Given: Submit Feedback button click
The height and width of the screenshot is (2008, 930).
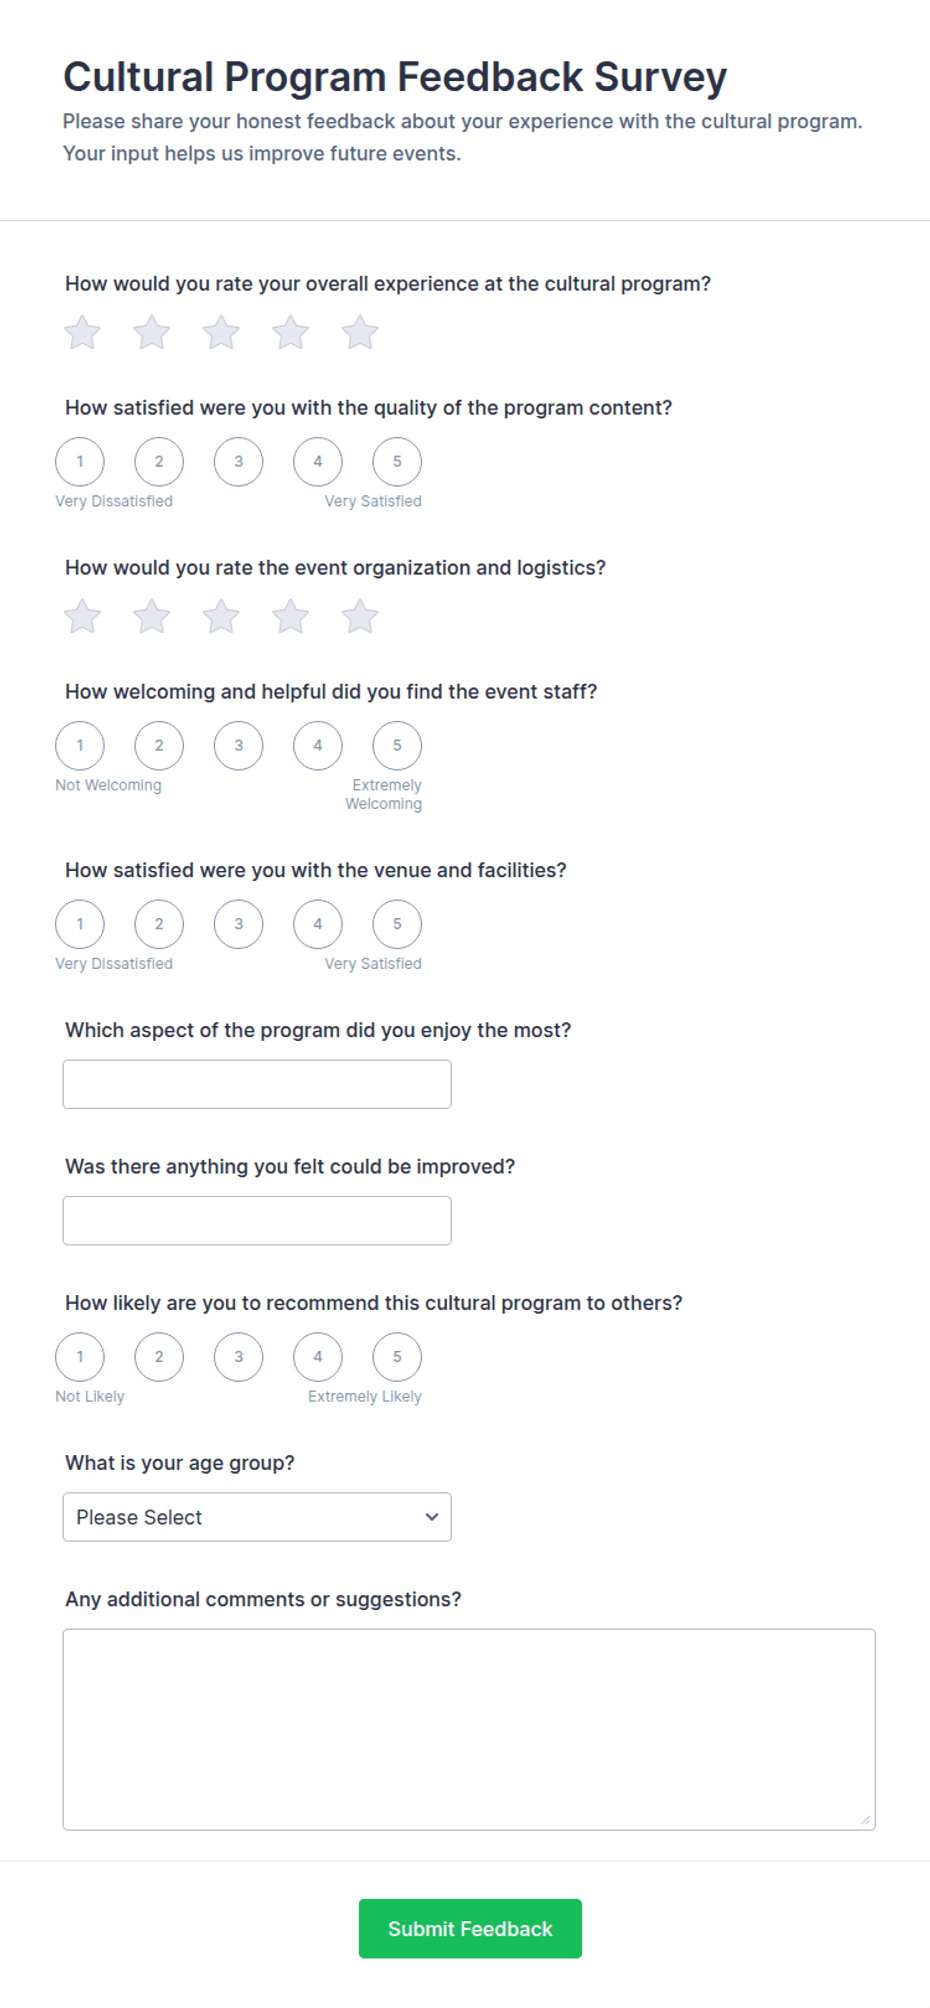Looking at the screenshot, I should tap(470, 1929).
